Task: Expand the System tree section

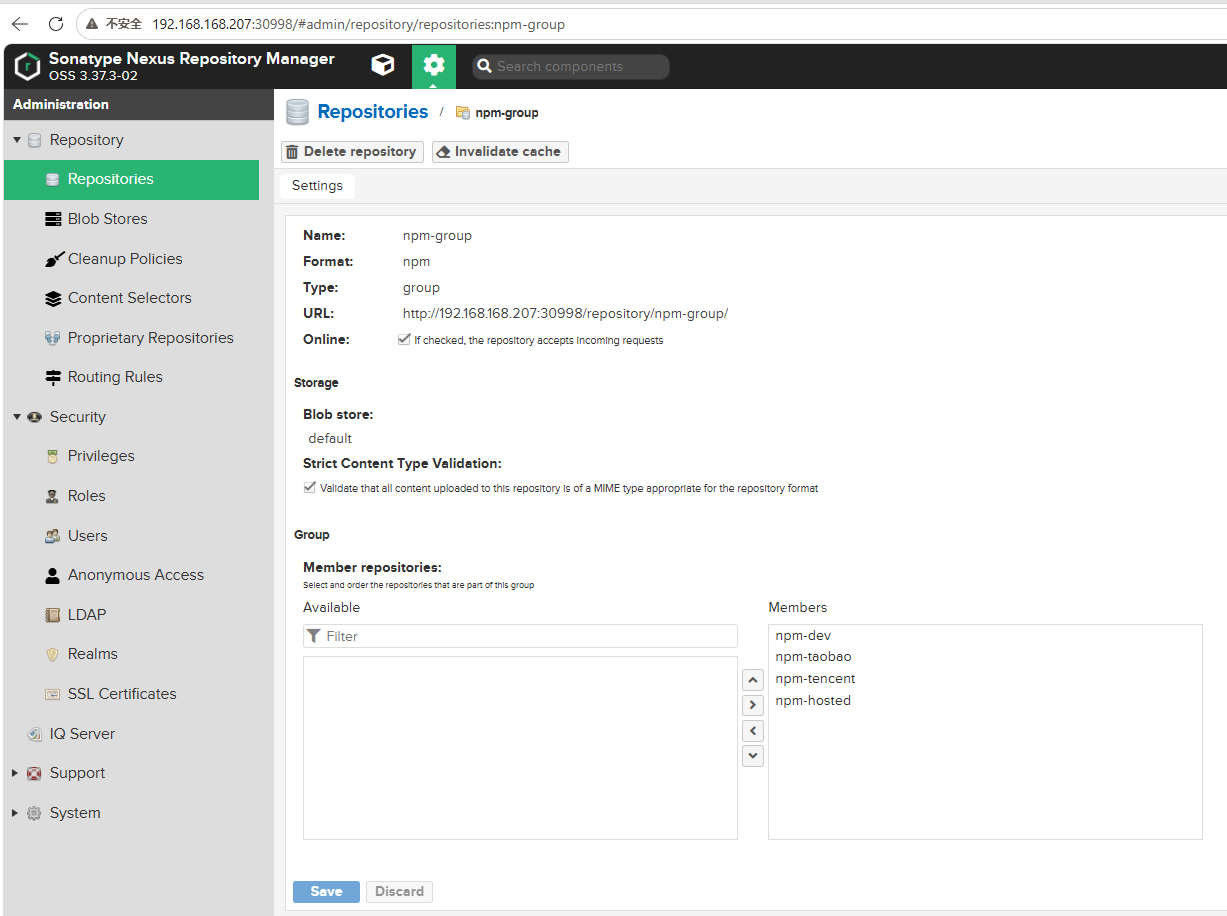Action: click(x=15, y=813)
